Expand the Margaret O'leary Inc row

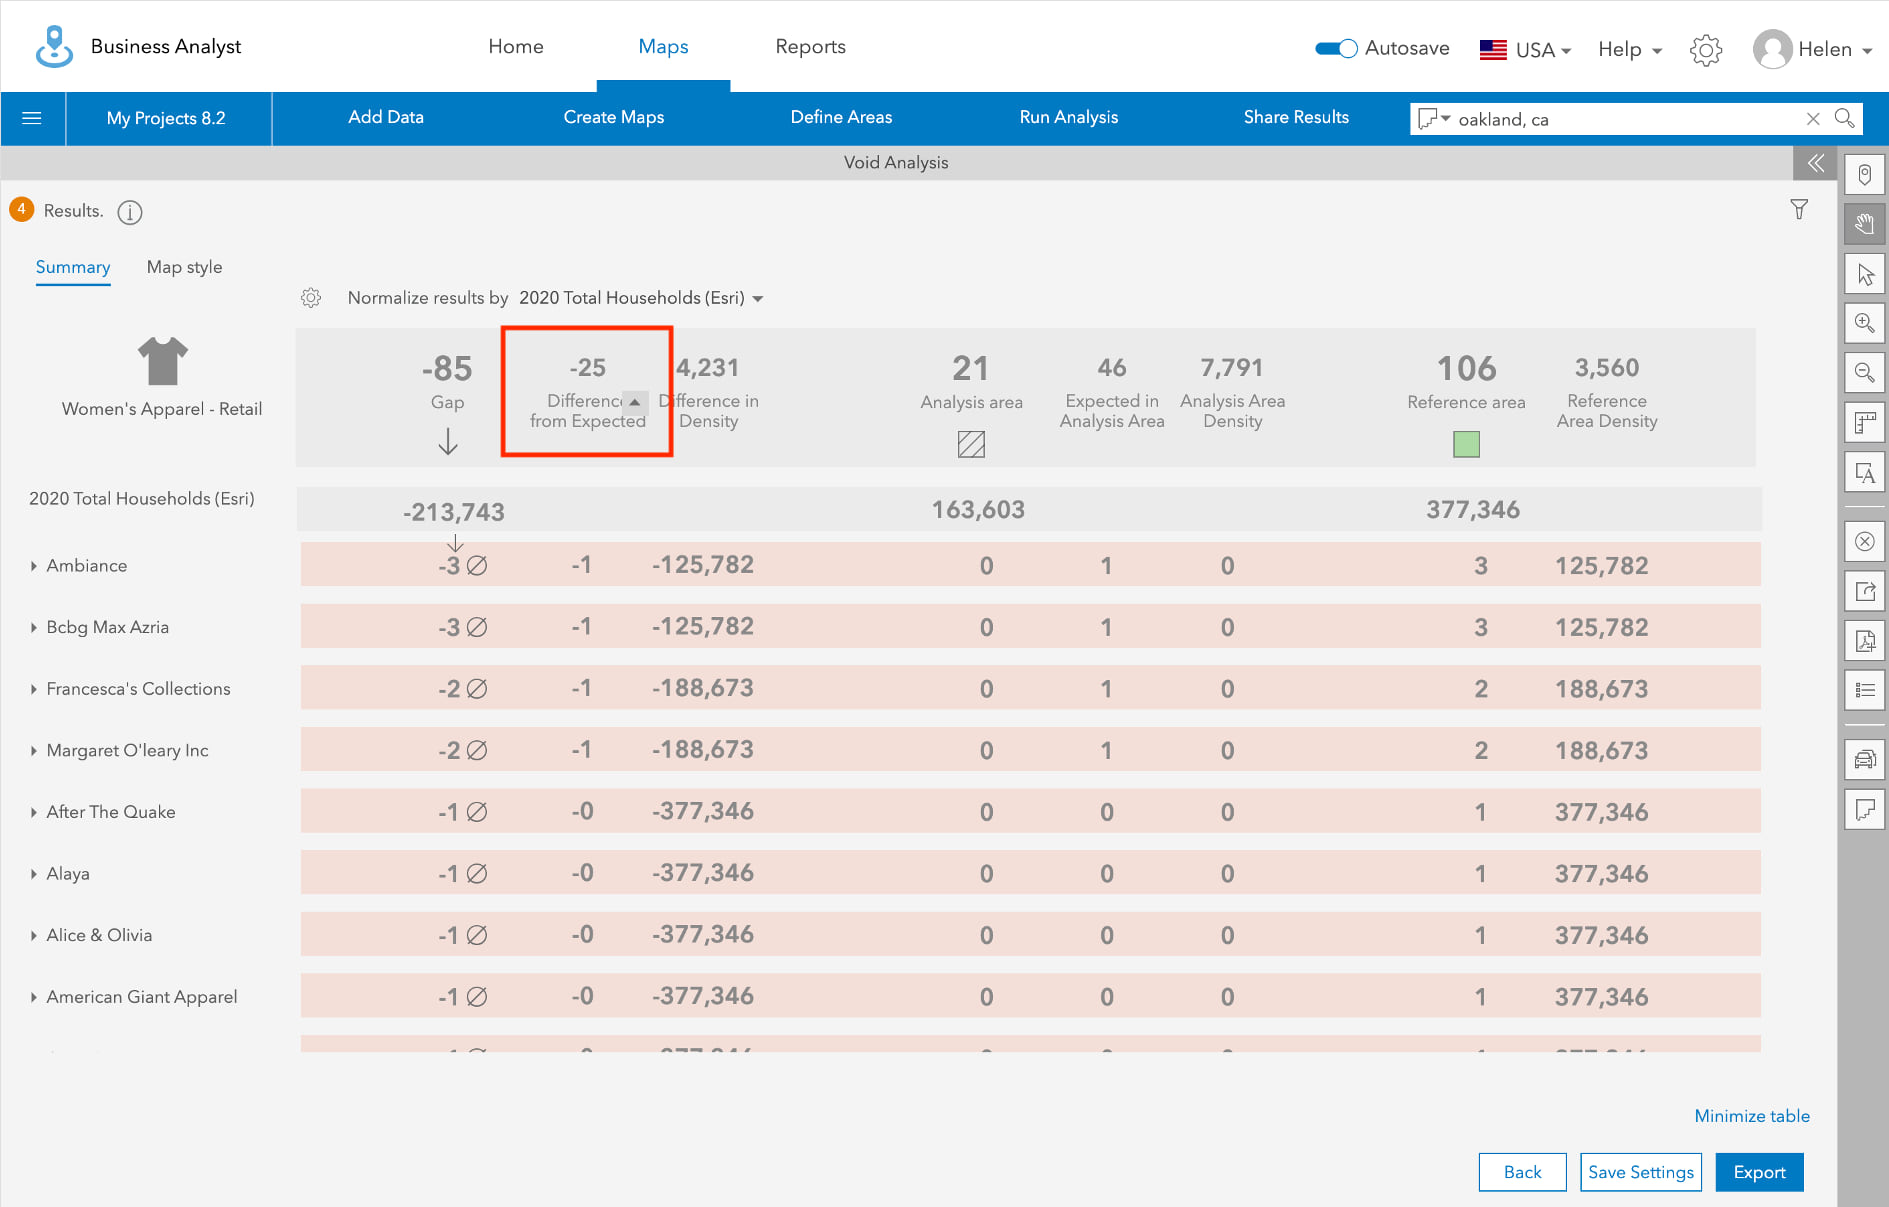[34, 751]
